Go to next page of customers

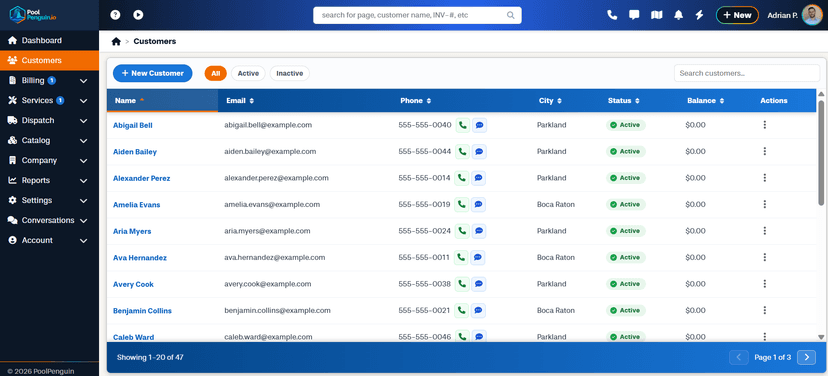pos(806,358)
